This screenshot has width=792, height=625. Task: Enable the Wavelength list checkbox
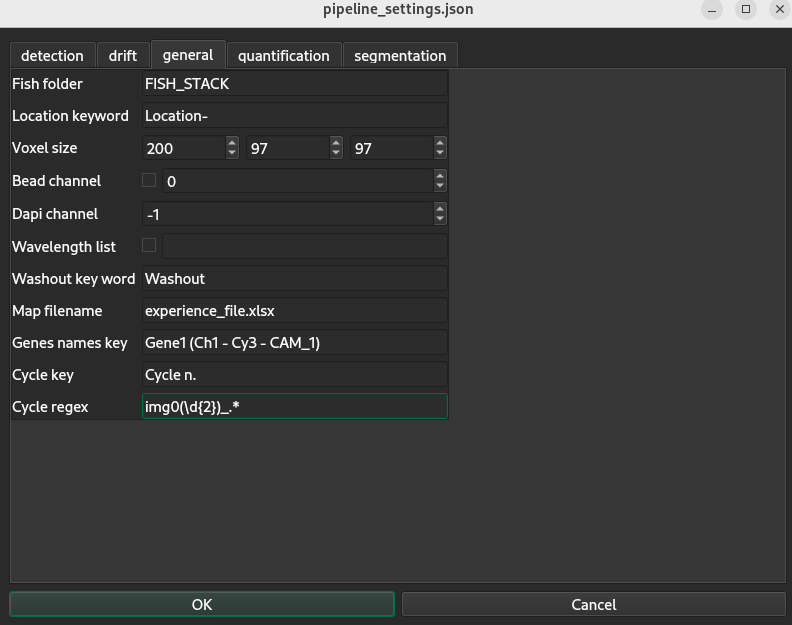(149, 246)
